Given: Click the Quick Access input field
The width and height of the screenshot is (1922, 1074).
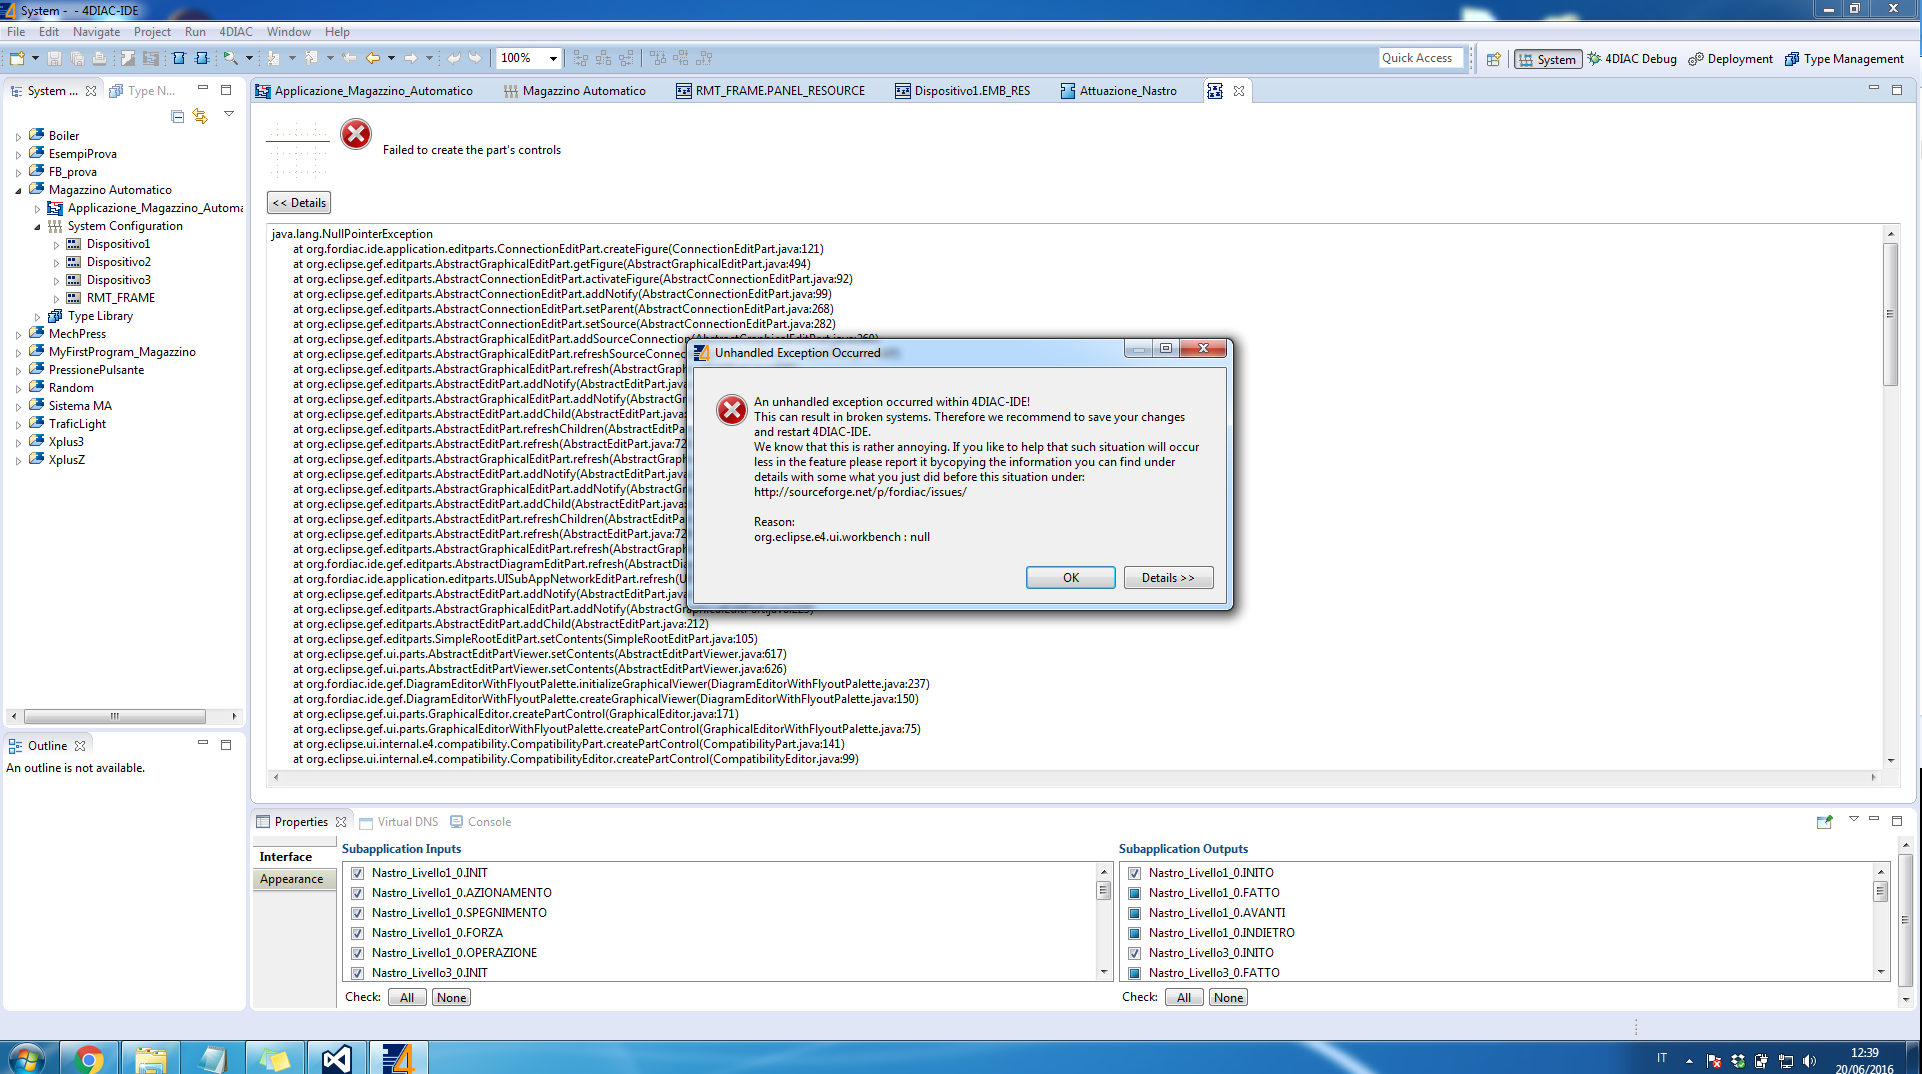Looking at the screenshot, I should (1420, 58).
